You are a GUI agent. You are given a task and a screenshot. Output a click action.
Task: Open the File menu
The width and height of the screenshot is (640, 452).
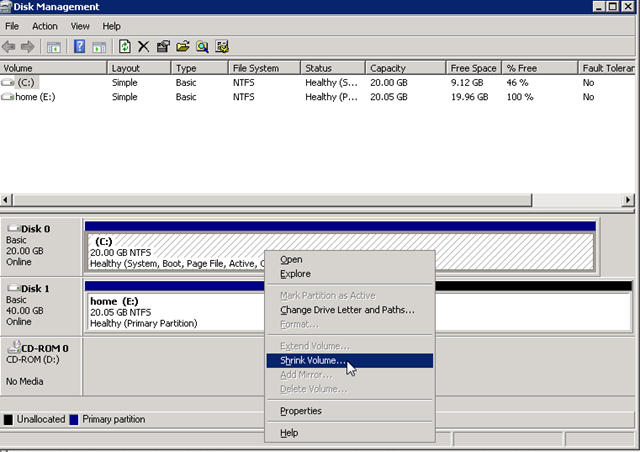click(x=12, y=26)
